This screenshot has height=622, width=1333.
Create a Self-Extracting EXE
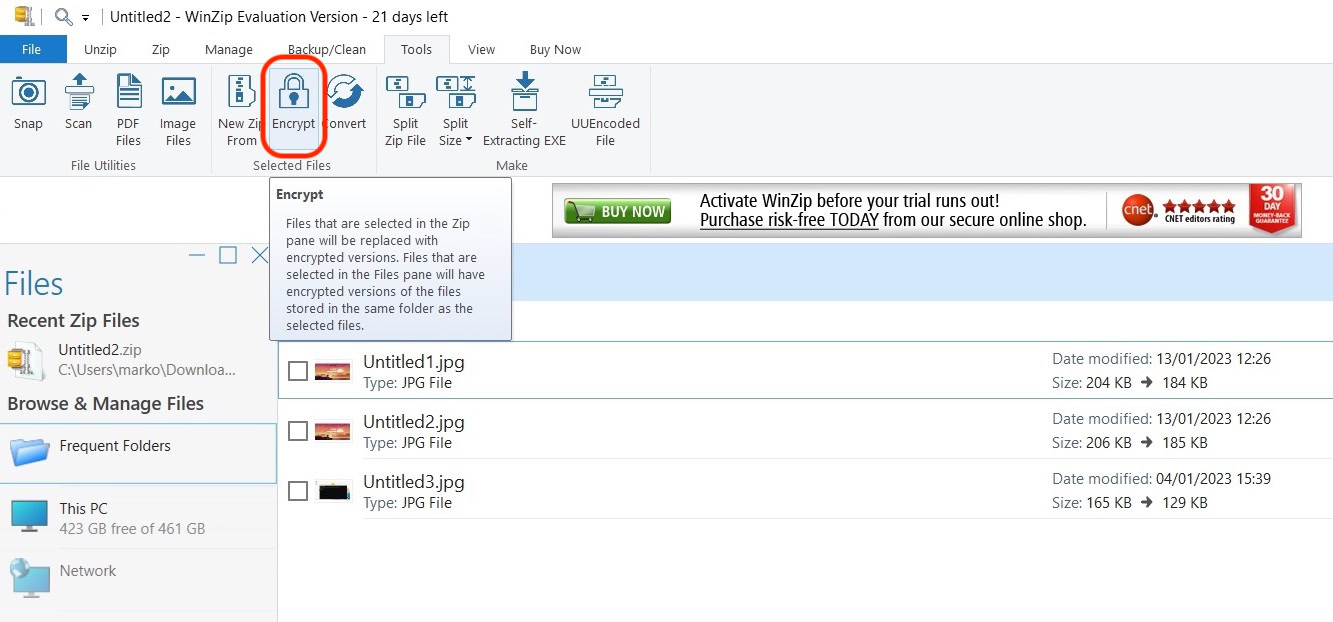[524, 110]
